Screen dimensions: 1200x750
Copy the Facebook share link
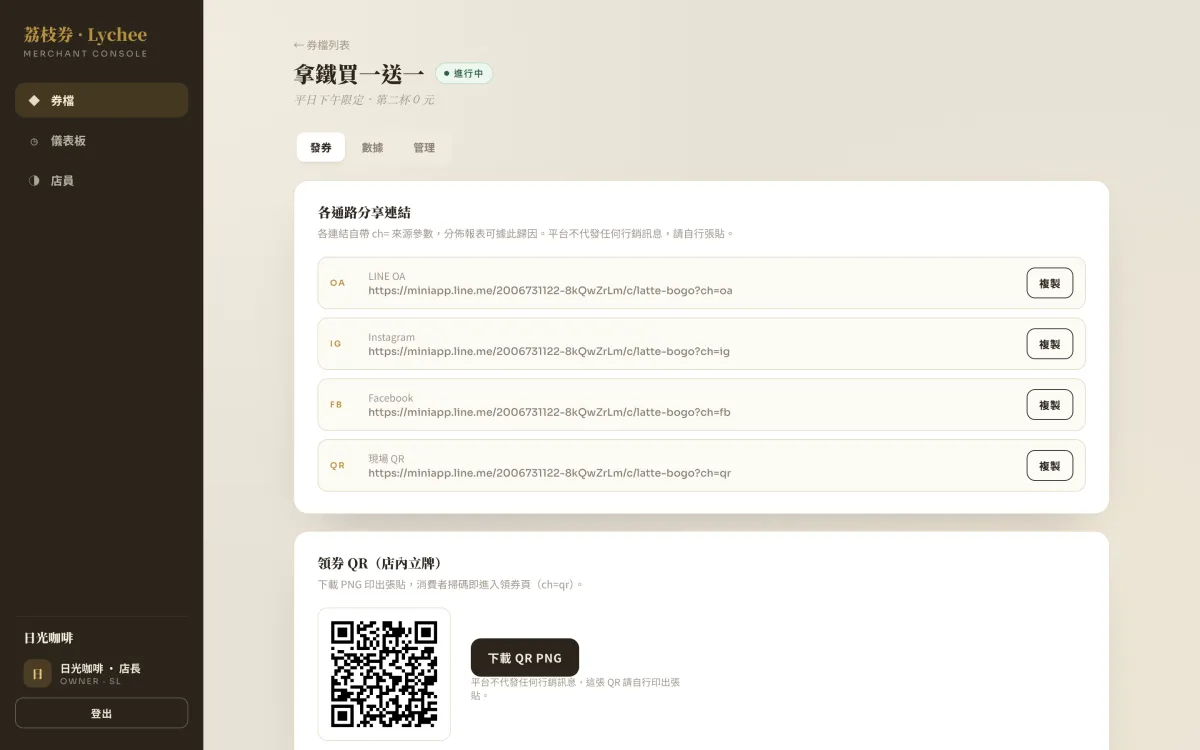[x=1049, y=405]
